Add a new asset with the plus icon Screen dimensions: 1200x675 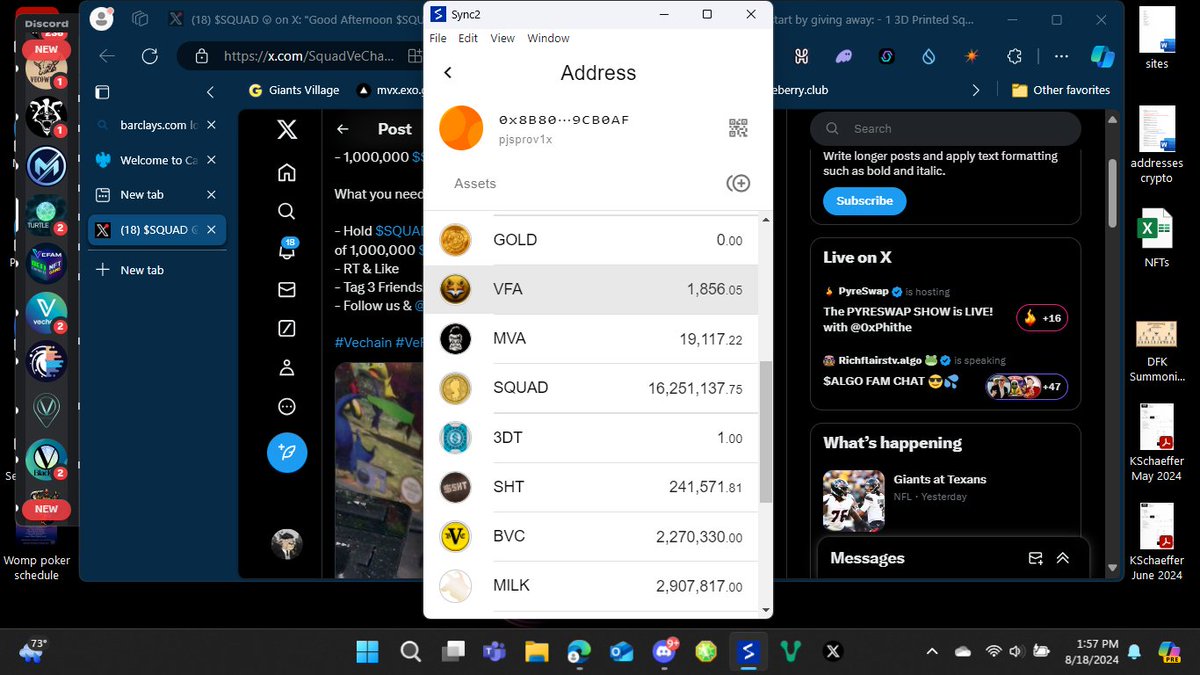[x=738, y=183]
